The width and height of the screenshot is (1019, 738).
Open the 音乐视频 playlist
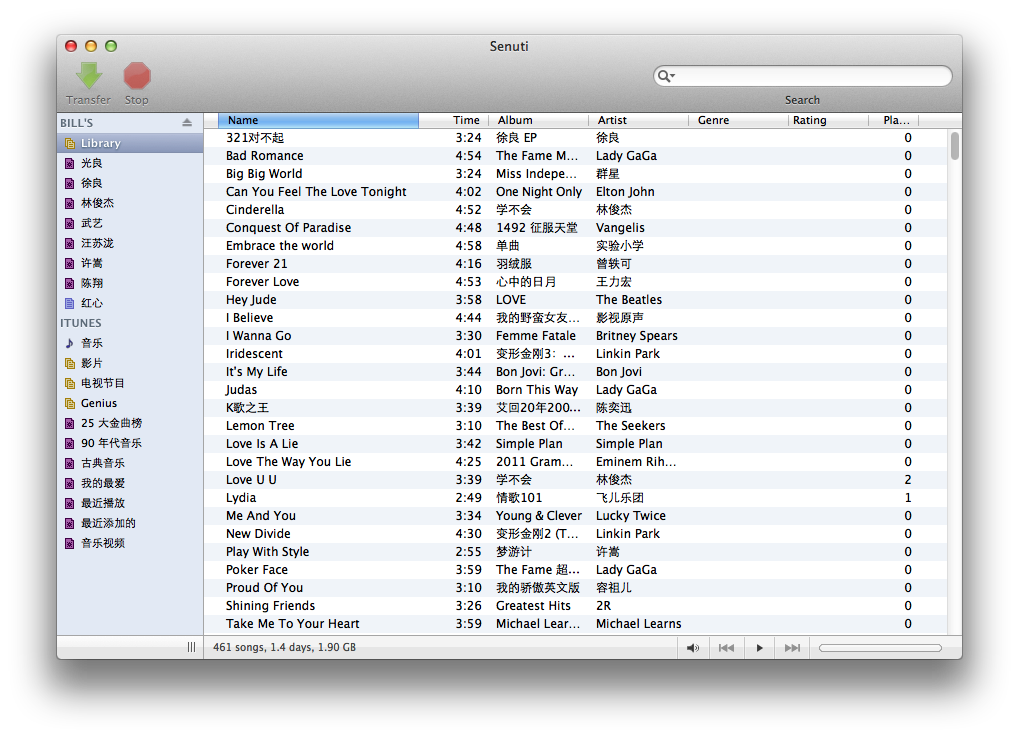pyautogui.click(x=130, y=543)
